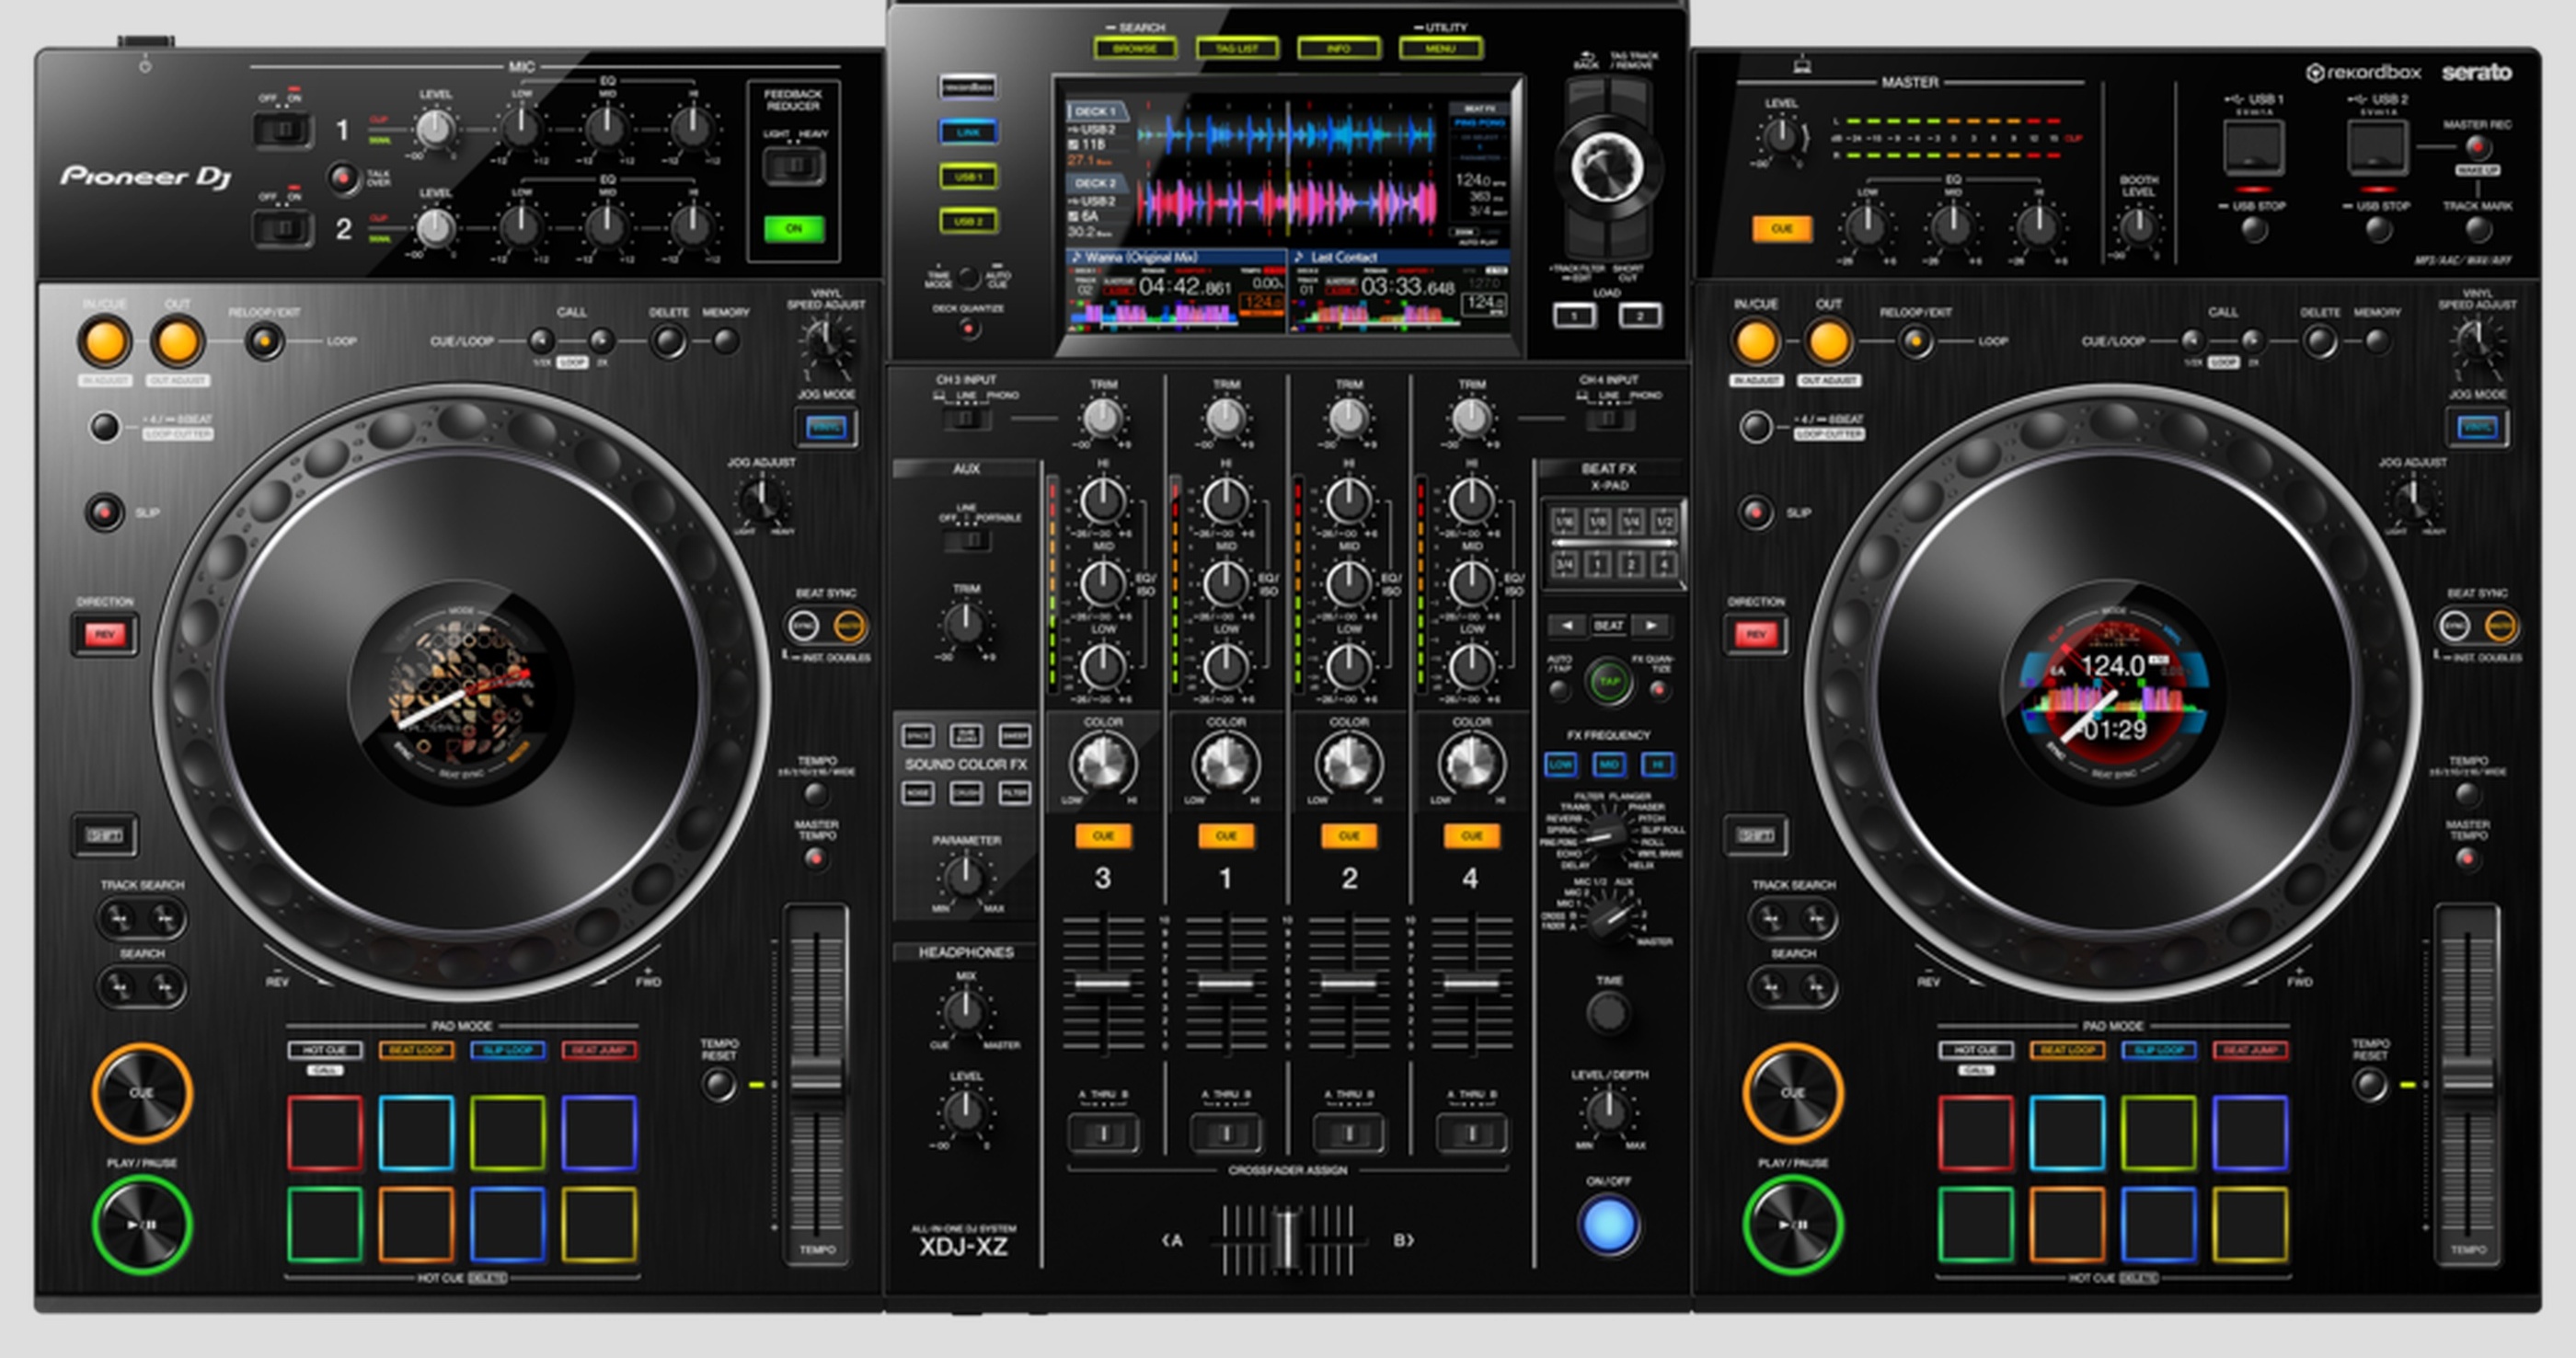Open the BROWSE screen button

[x=1135, y=48]
